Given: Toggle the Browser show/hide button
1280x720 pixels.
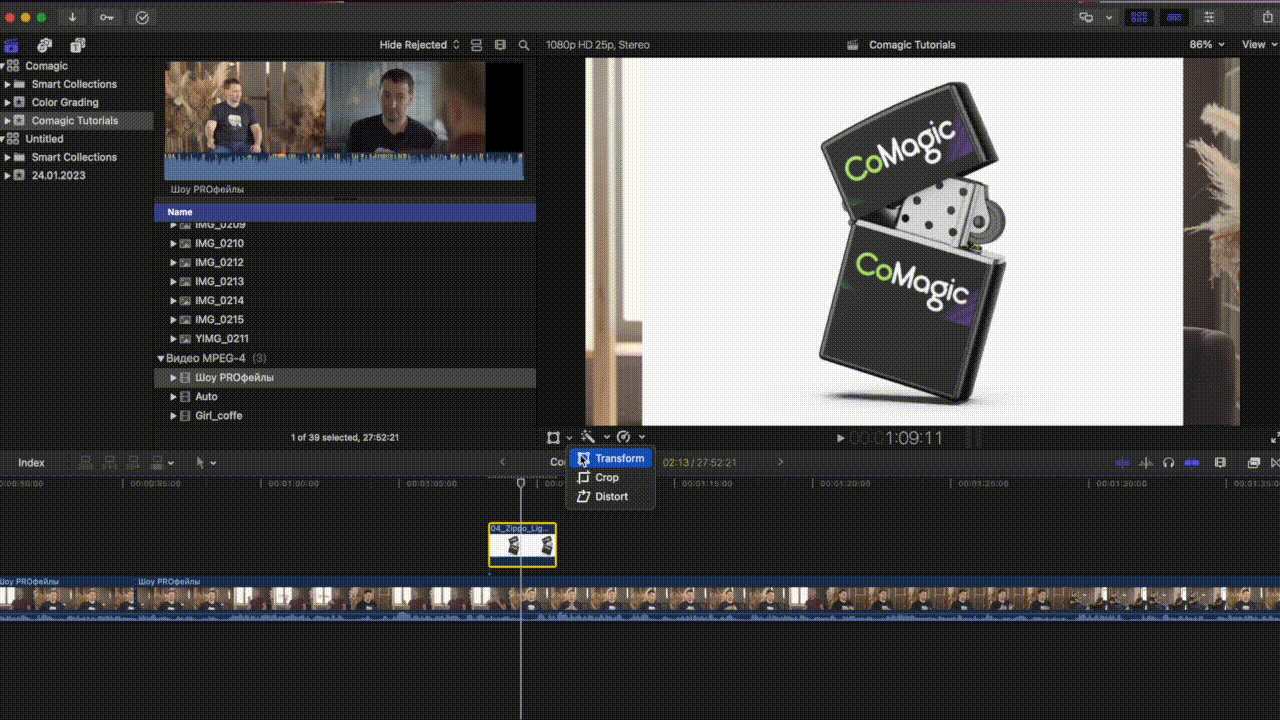Looking at the screenshot, I should tap(1139, 17).
